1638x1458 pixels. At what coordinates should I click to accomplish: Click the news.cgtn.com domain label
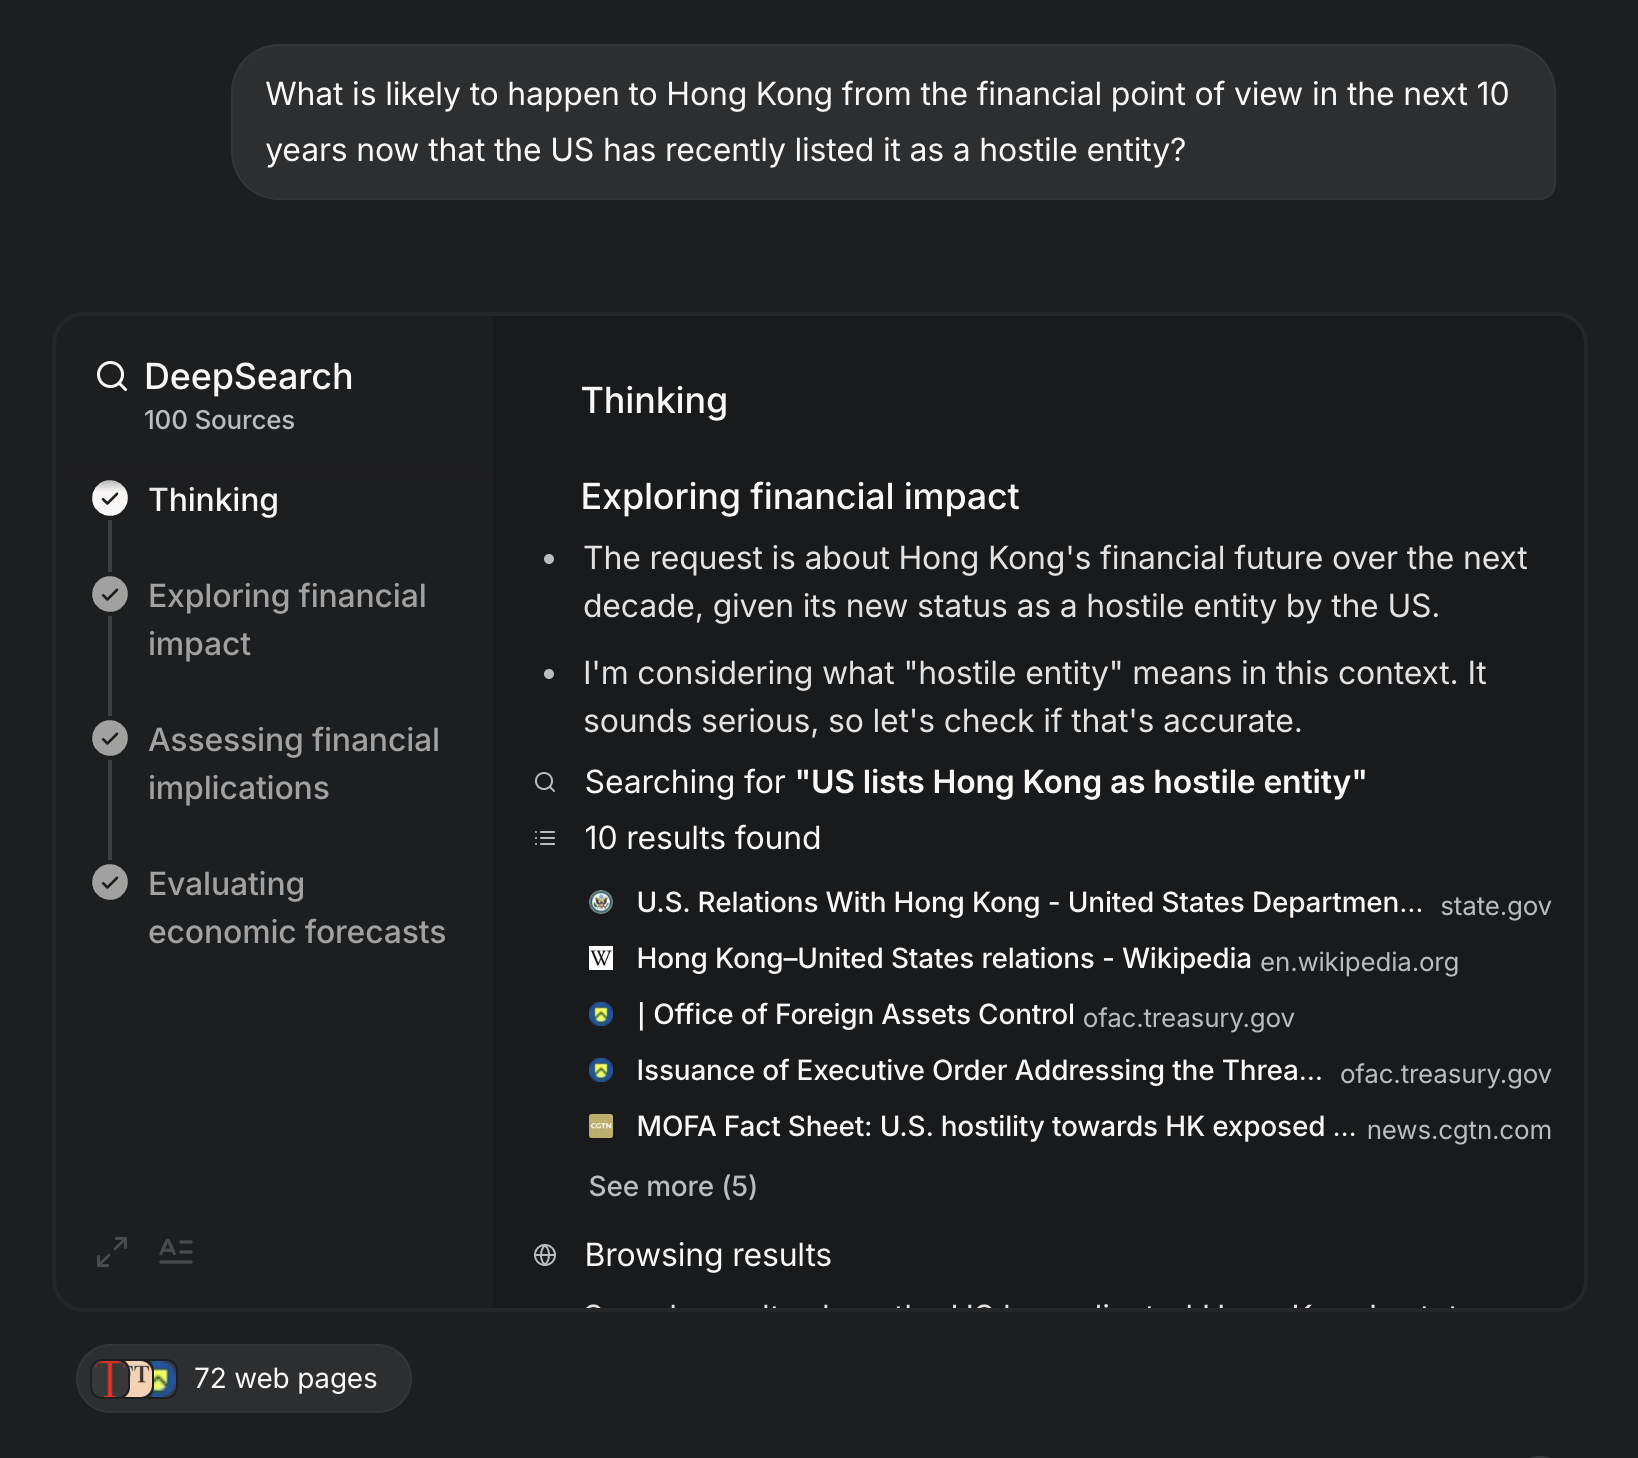point(1459,1130)
